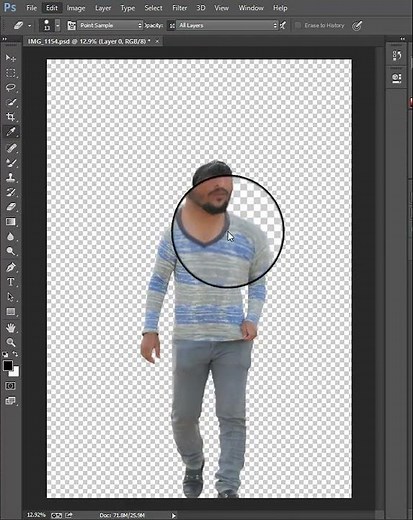This screenshot has width=413, height=520.
Task: Open the Layer menu
Action: pos(103,8)
